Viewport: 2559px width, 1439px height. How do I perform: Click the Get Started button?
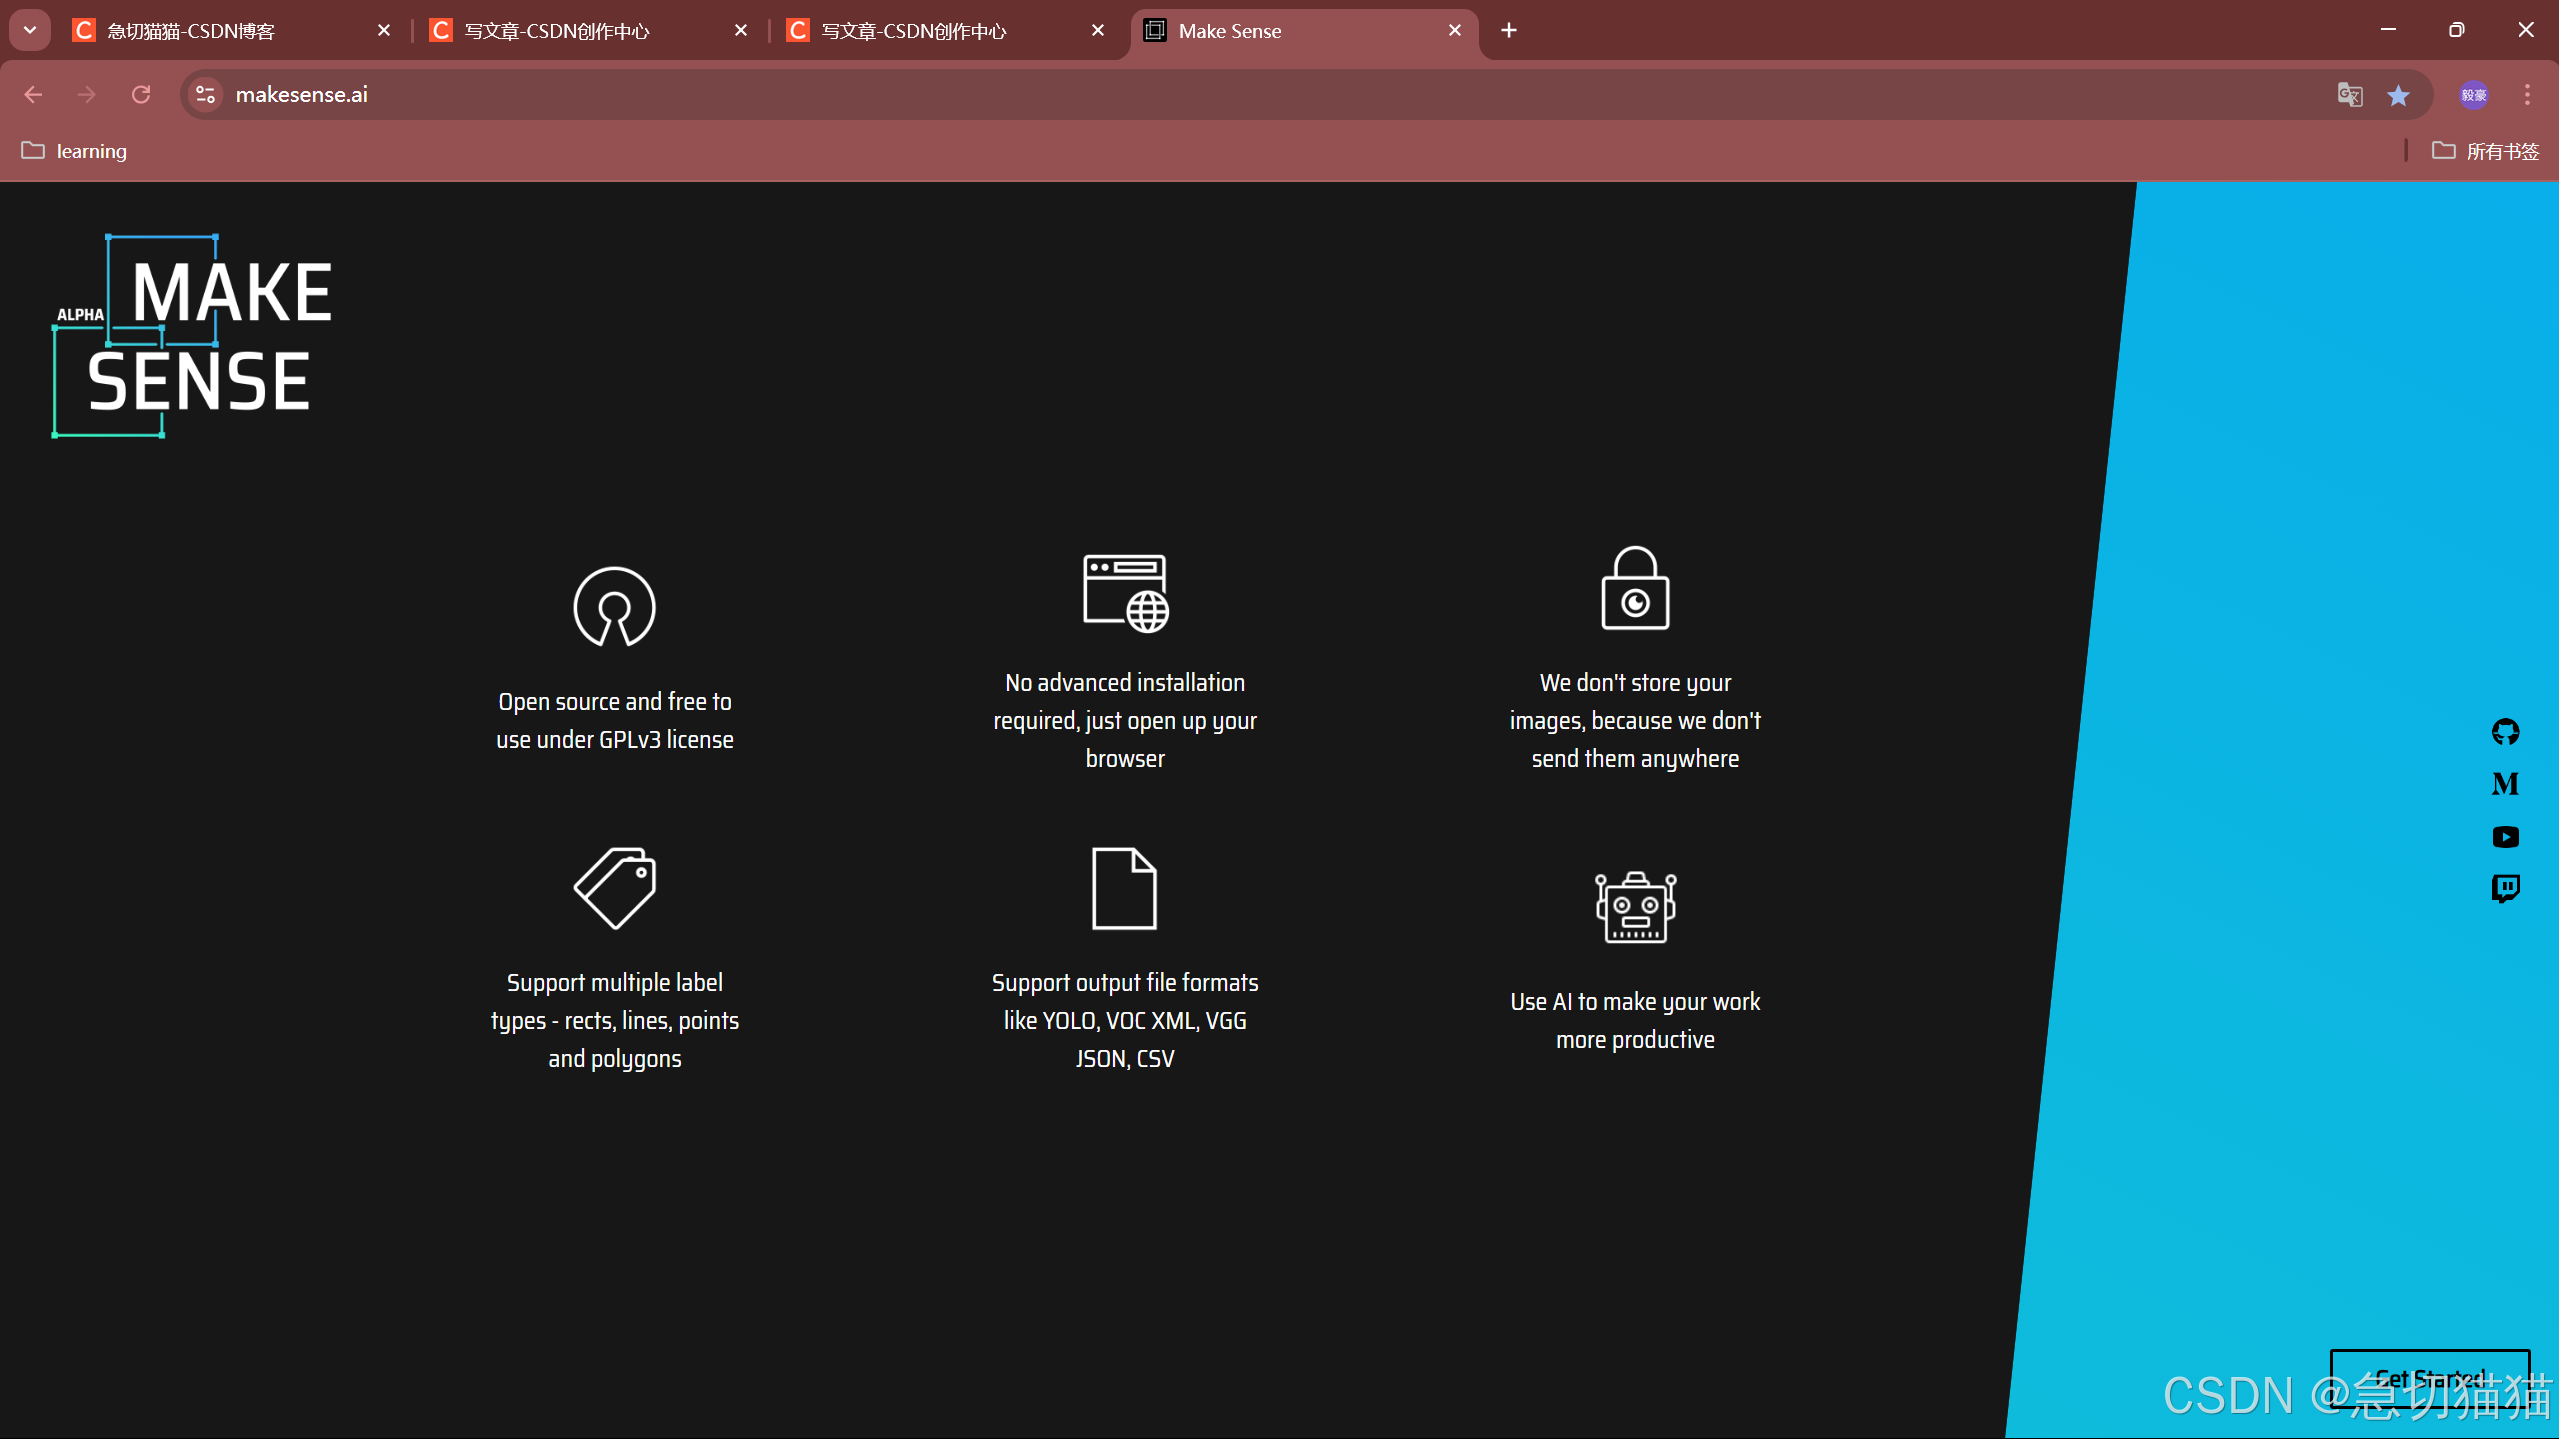tap(2429, 1378)
